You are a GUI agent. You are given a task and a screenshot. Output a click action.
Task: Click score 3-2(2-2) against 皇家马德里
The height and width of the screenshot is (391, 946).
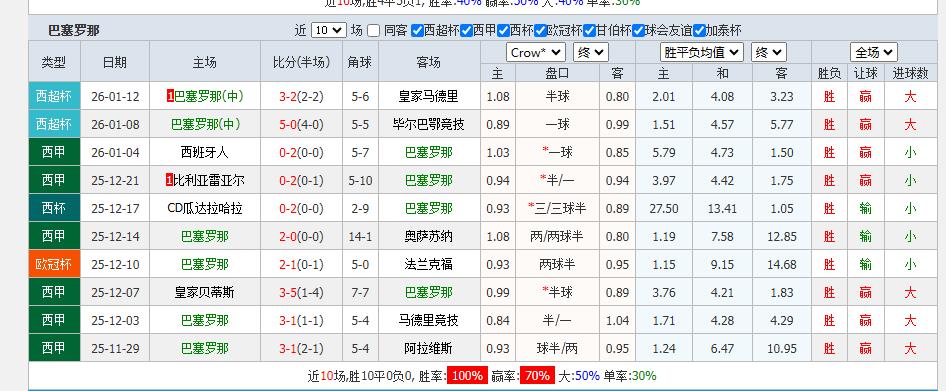coord(301,97)
